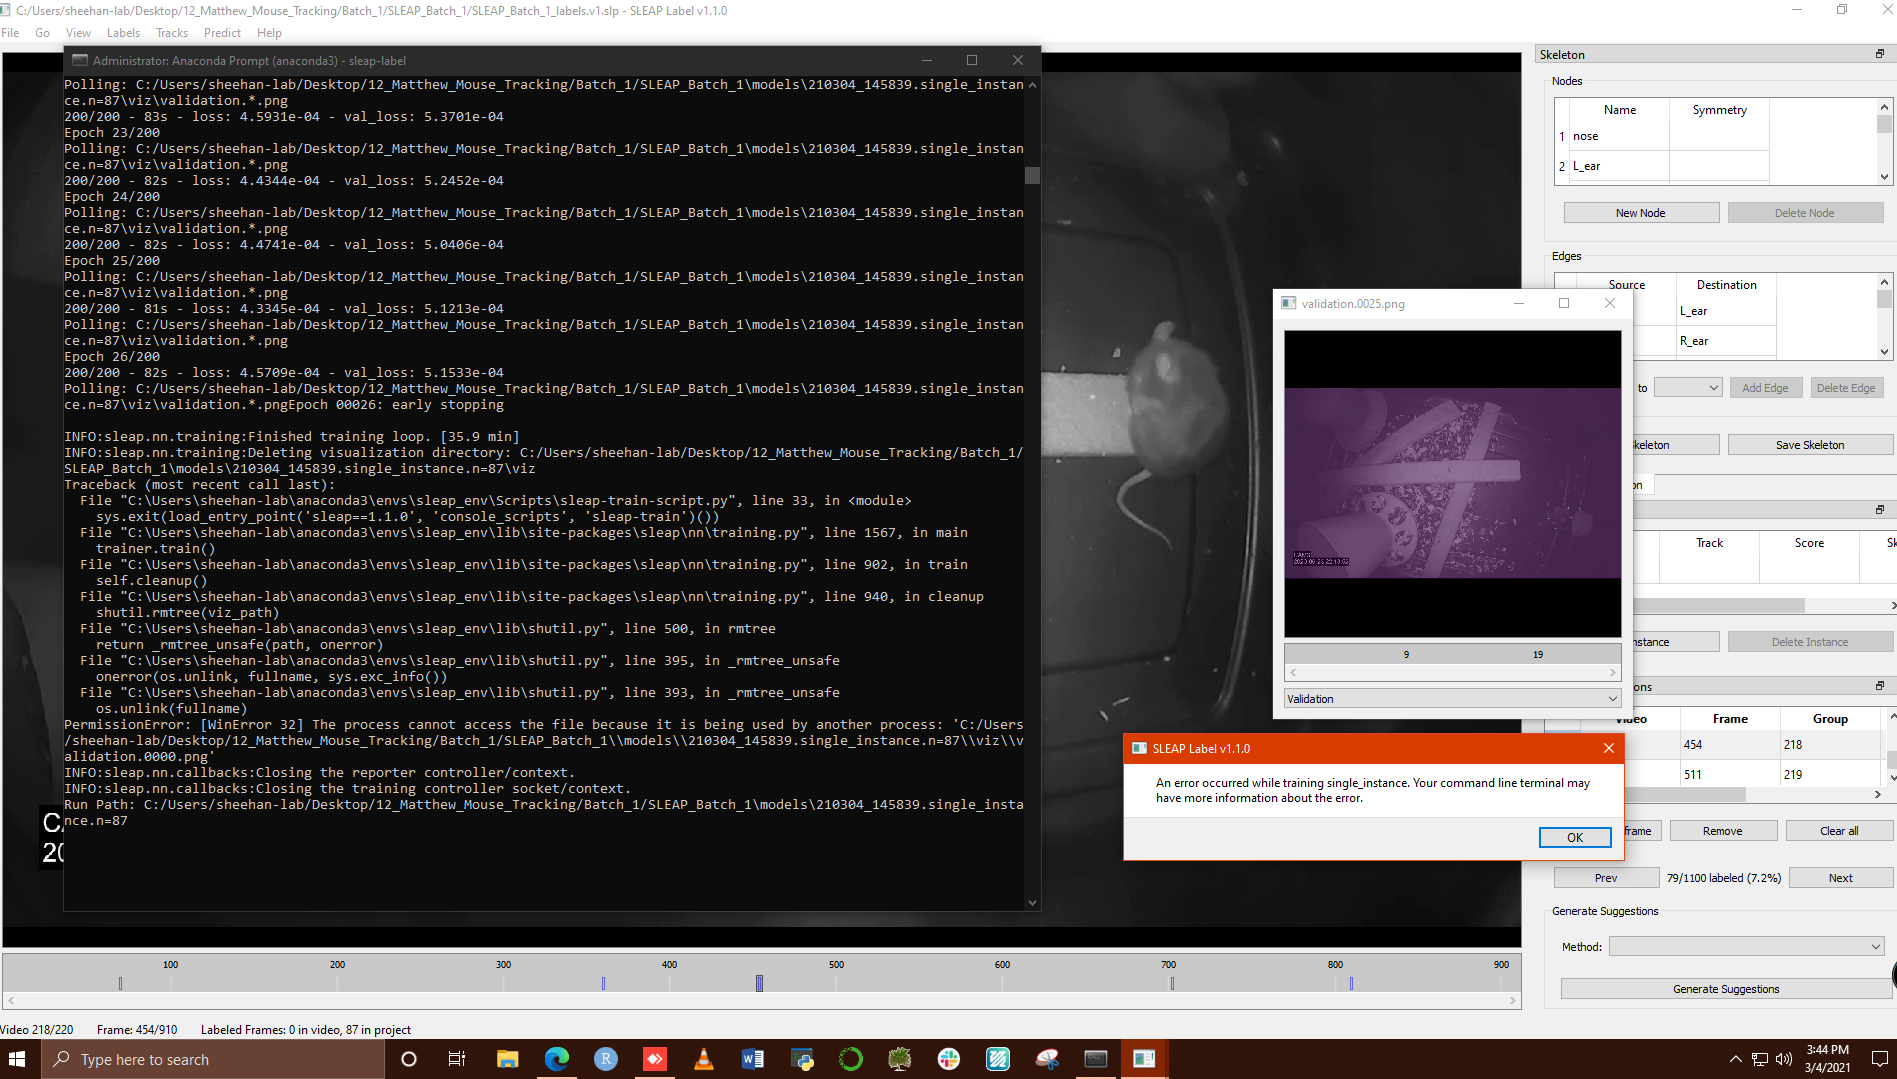This screenshot has height=1079, width=1897.
Task: Click OK on the training error dialog
Action: point(1575,837)
